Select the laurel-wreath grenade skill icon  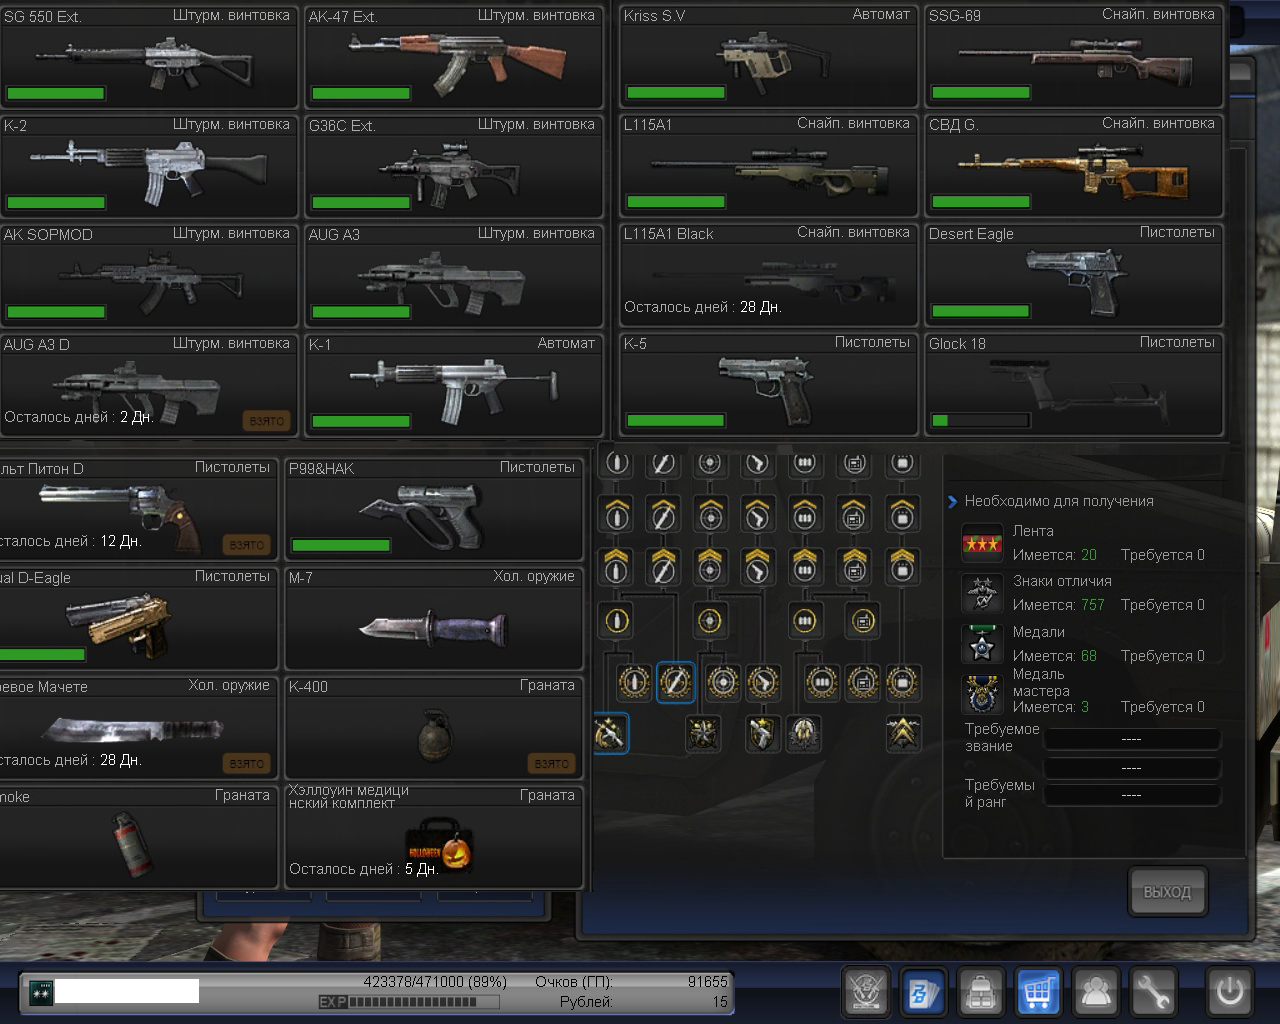[x=633, y=682]
